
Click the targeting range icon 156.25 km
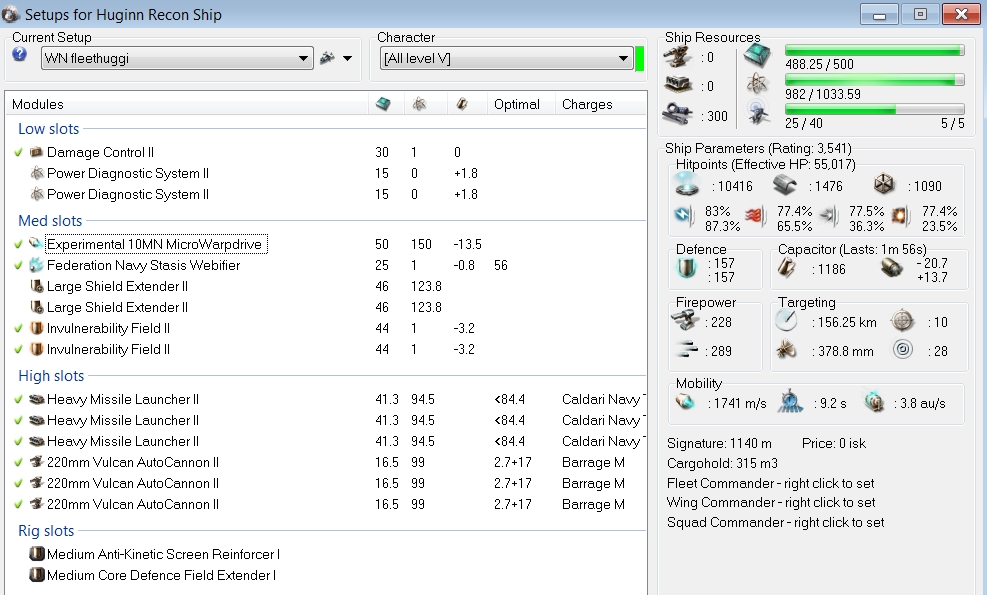coord(786,321)
